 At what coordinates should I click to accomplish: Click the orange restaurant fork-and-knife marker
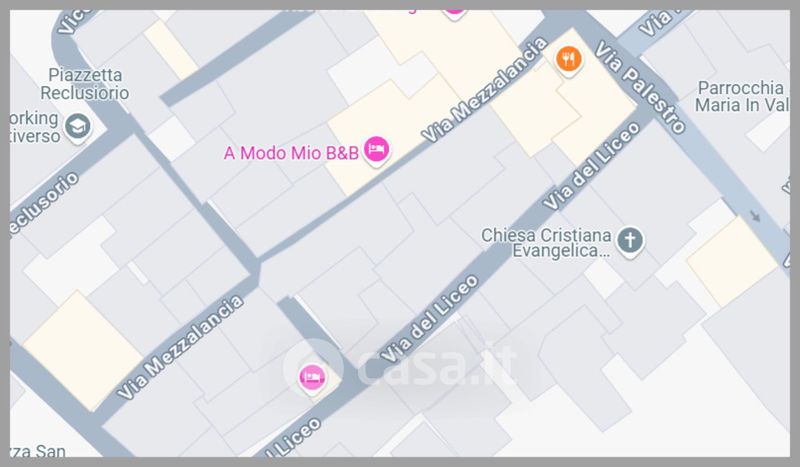pos(568,60)
